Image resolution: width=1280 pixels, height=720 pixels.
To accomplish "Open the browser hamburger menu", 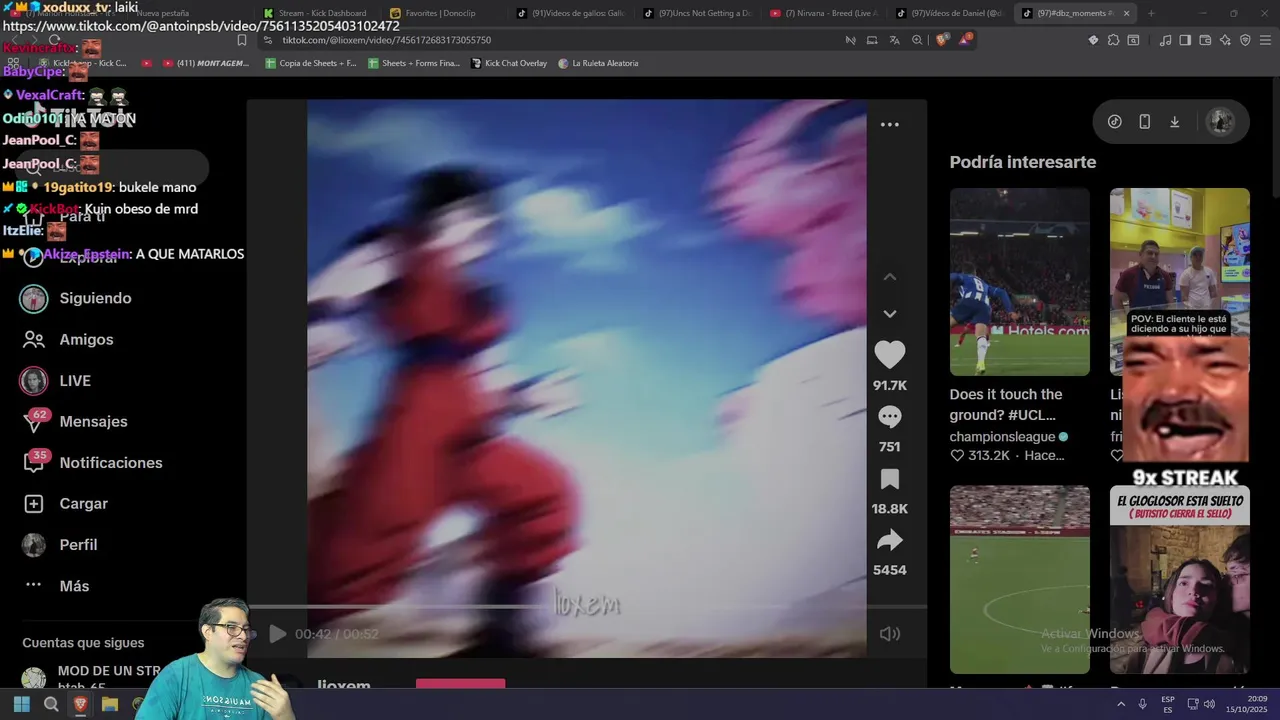I will click(x=1266, y=40).
